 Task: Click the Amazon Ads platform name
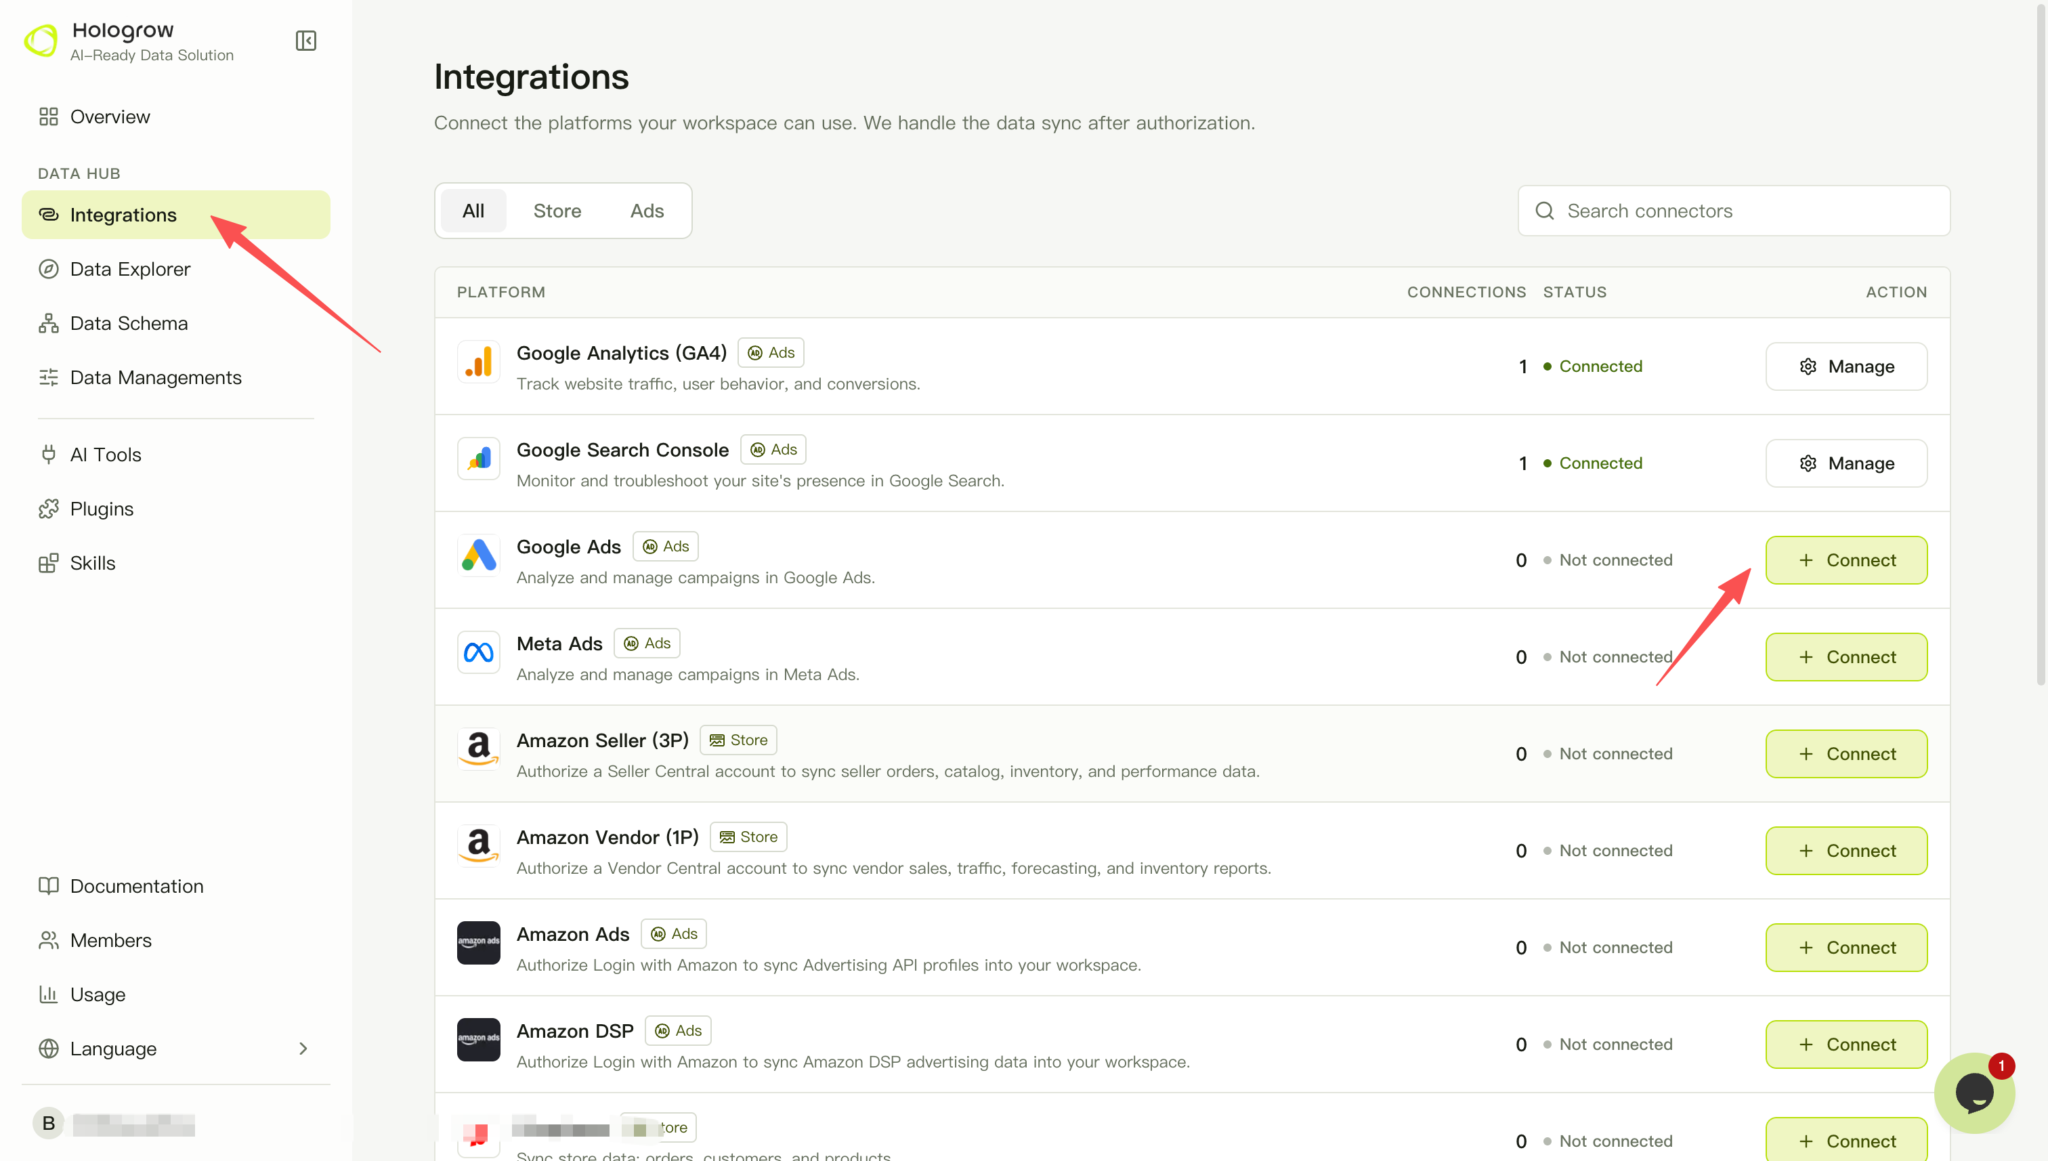coord(573,934)
